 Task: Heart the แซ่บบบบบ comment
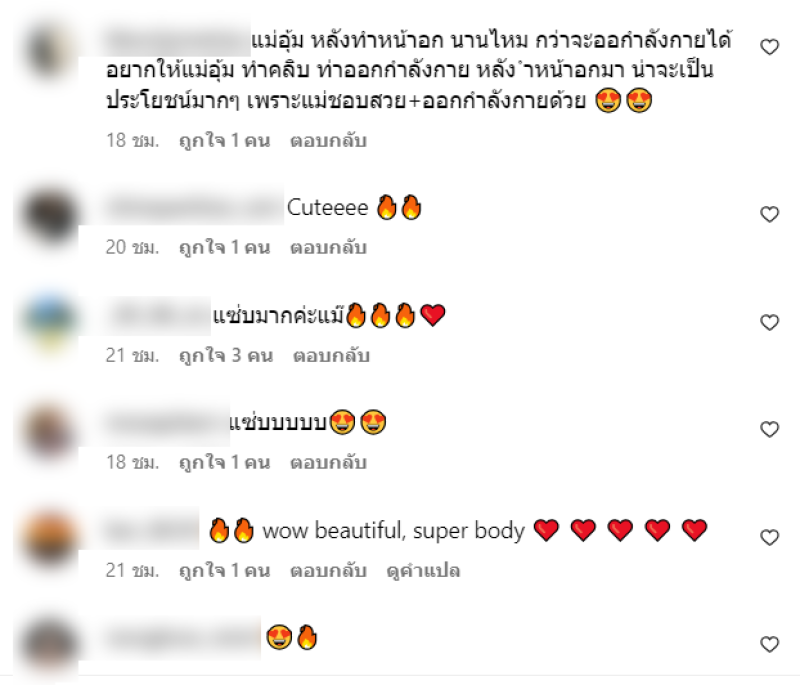tap(769, 429)
